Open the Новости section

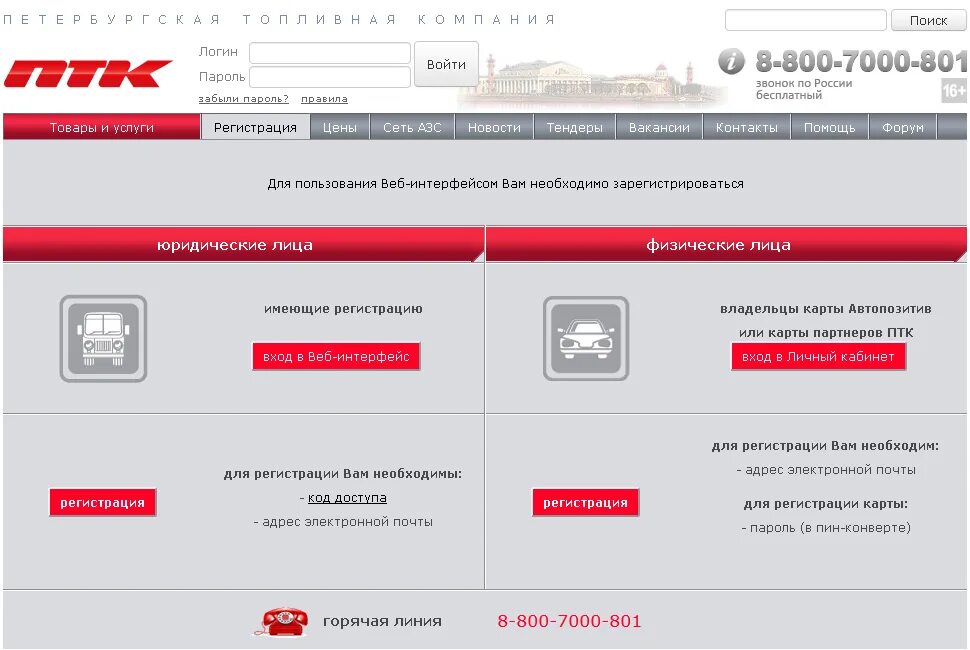click(494, 127)
